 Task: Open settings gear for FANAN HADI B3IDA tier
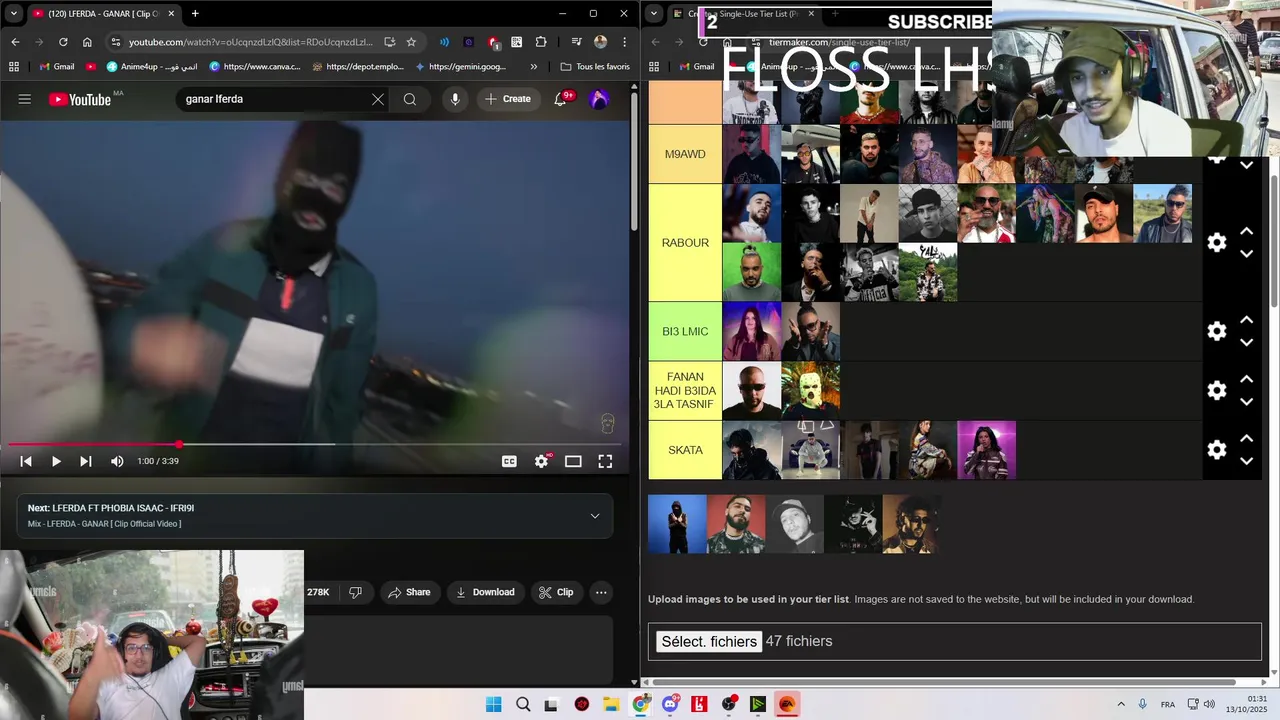(x=1217, y=390)
